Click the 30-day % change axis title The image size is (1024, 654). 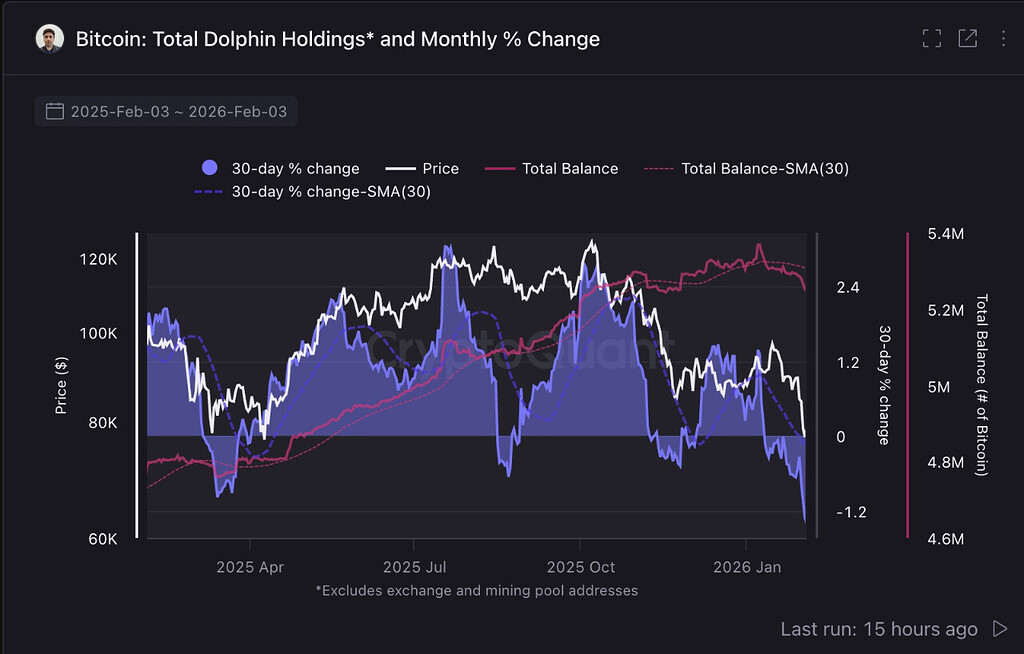coord(884,385)
